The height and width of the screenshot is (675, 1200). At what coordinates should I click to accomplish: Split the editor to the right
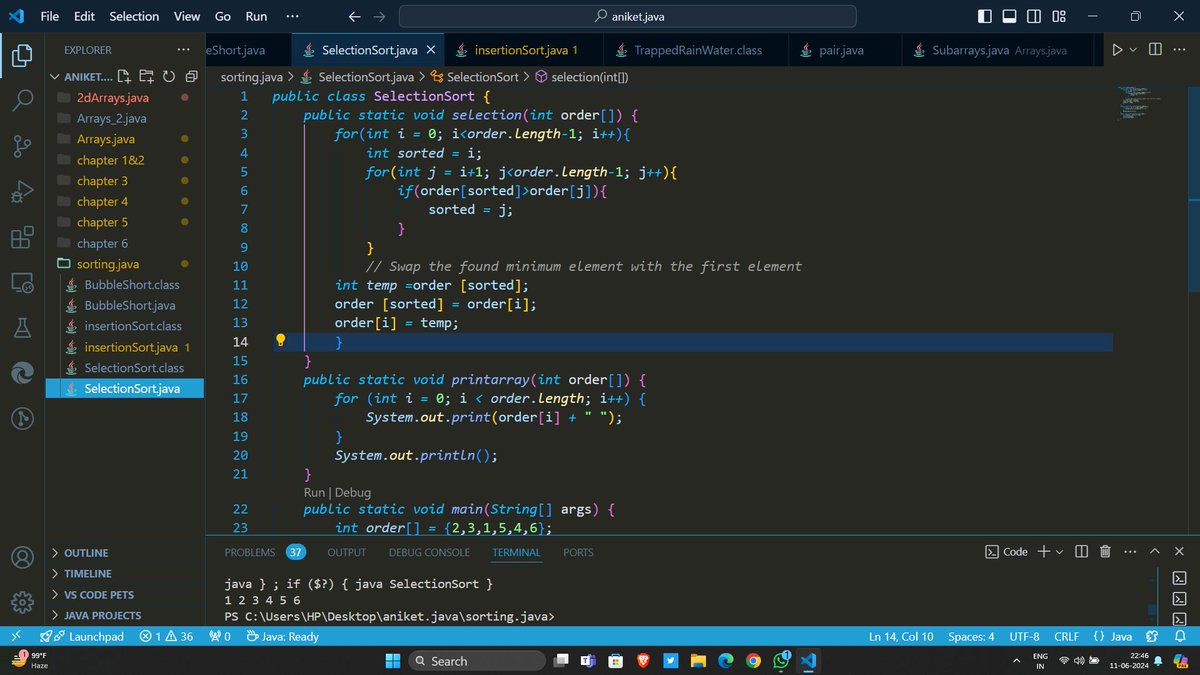(x=1155, y=49)
